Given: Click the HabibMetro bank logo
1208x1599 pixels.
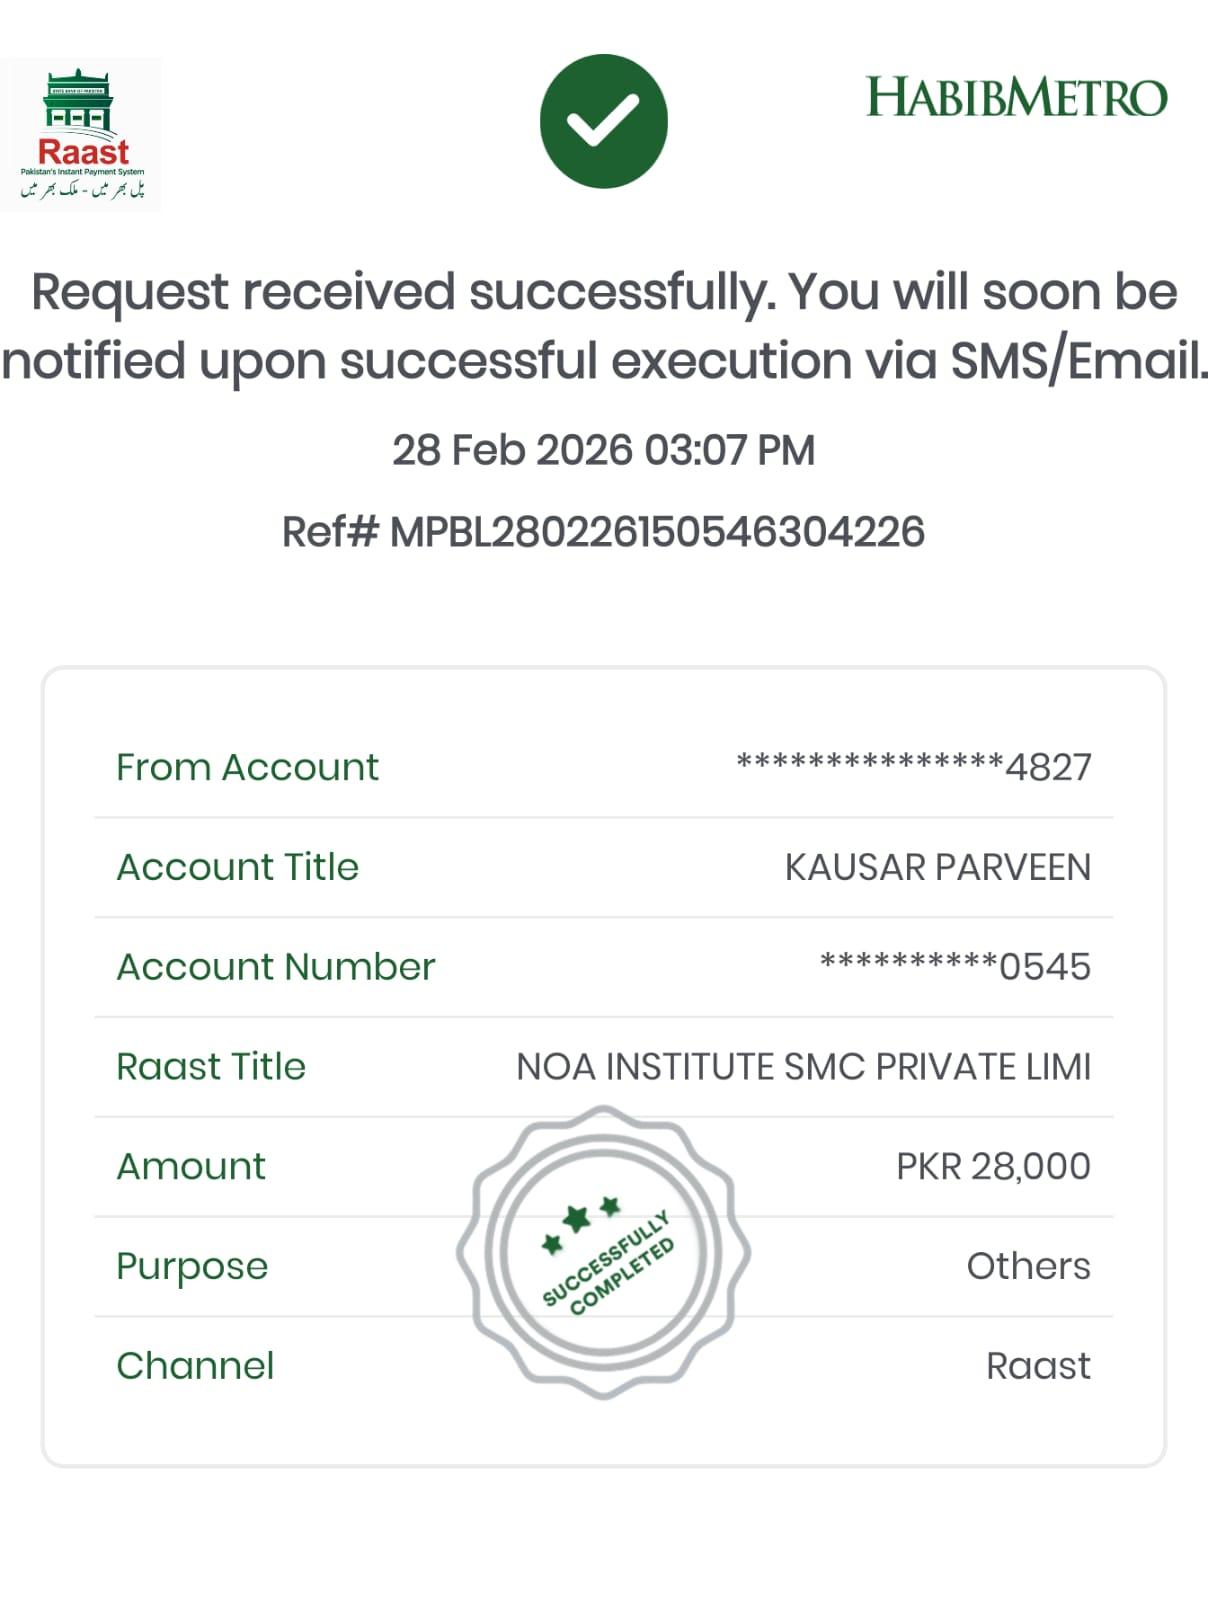Looking at the screenshot, I should 1016,98.
